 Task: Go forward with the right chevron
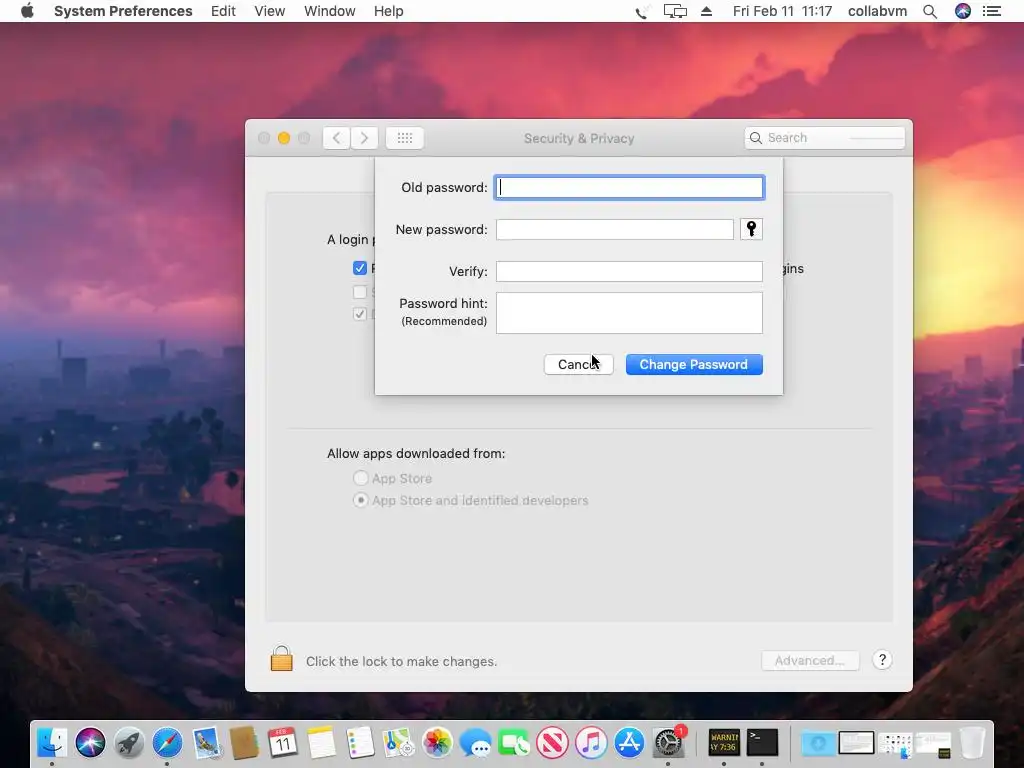click(364, 138)
